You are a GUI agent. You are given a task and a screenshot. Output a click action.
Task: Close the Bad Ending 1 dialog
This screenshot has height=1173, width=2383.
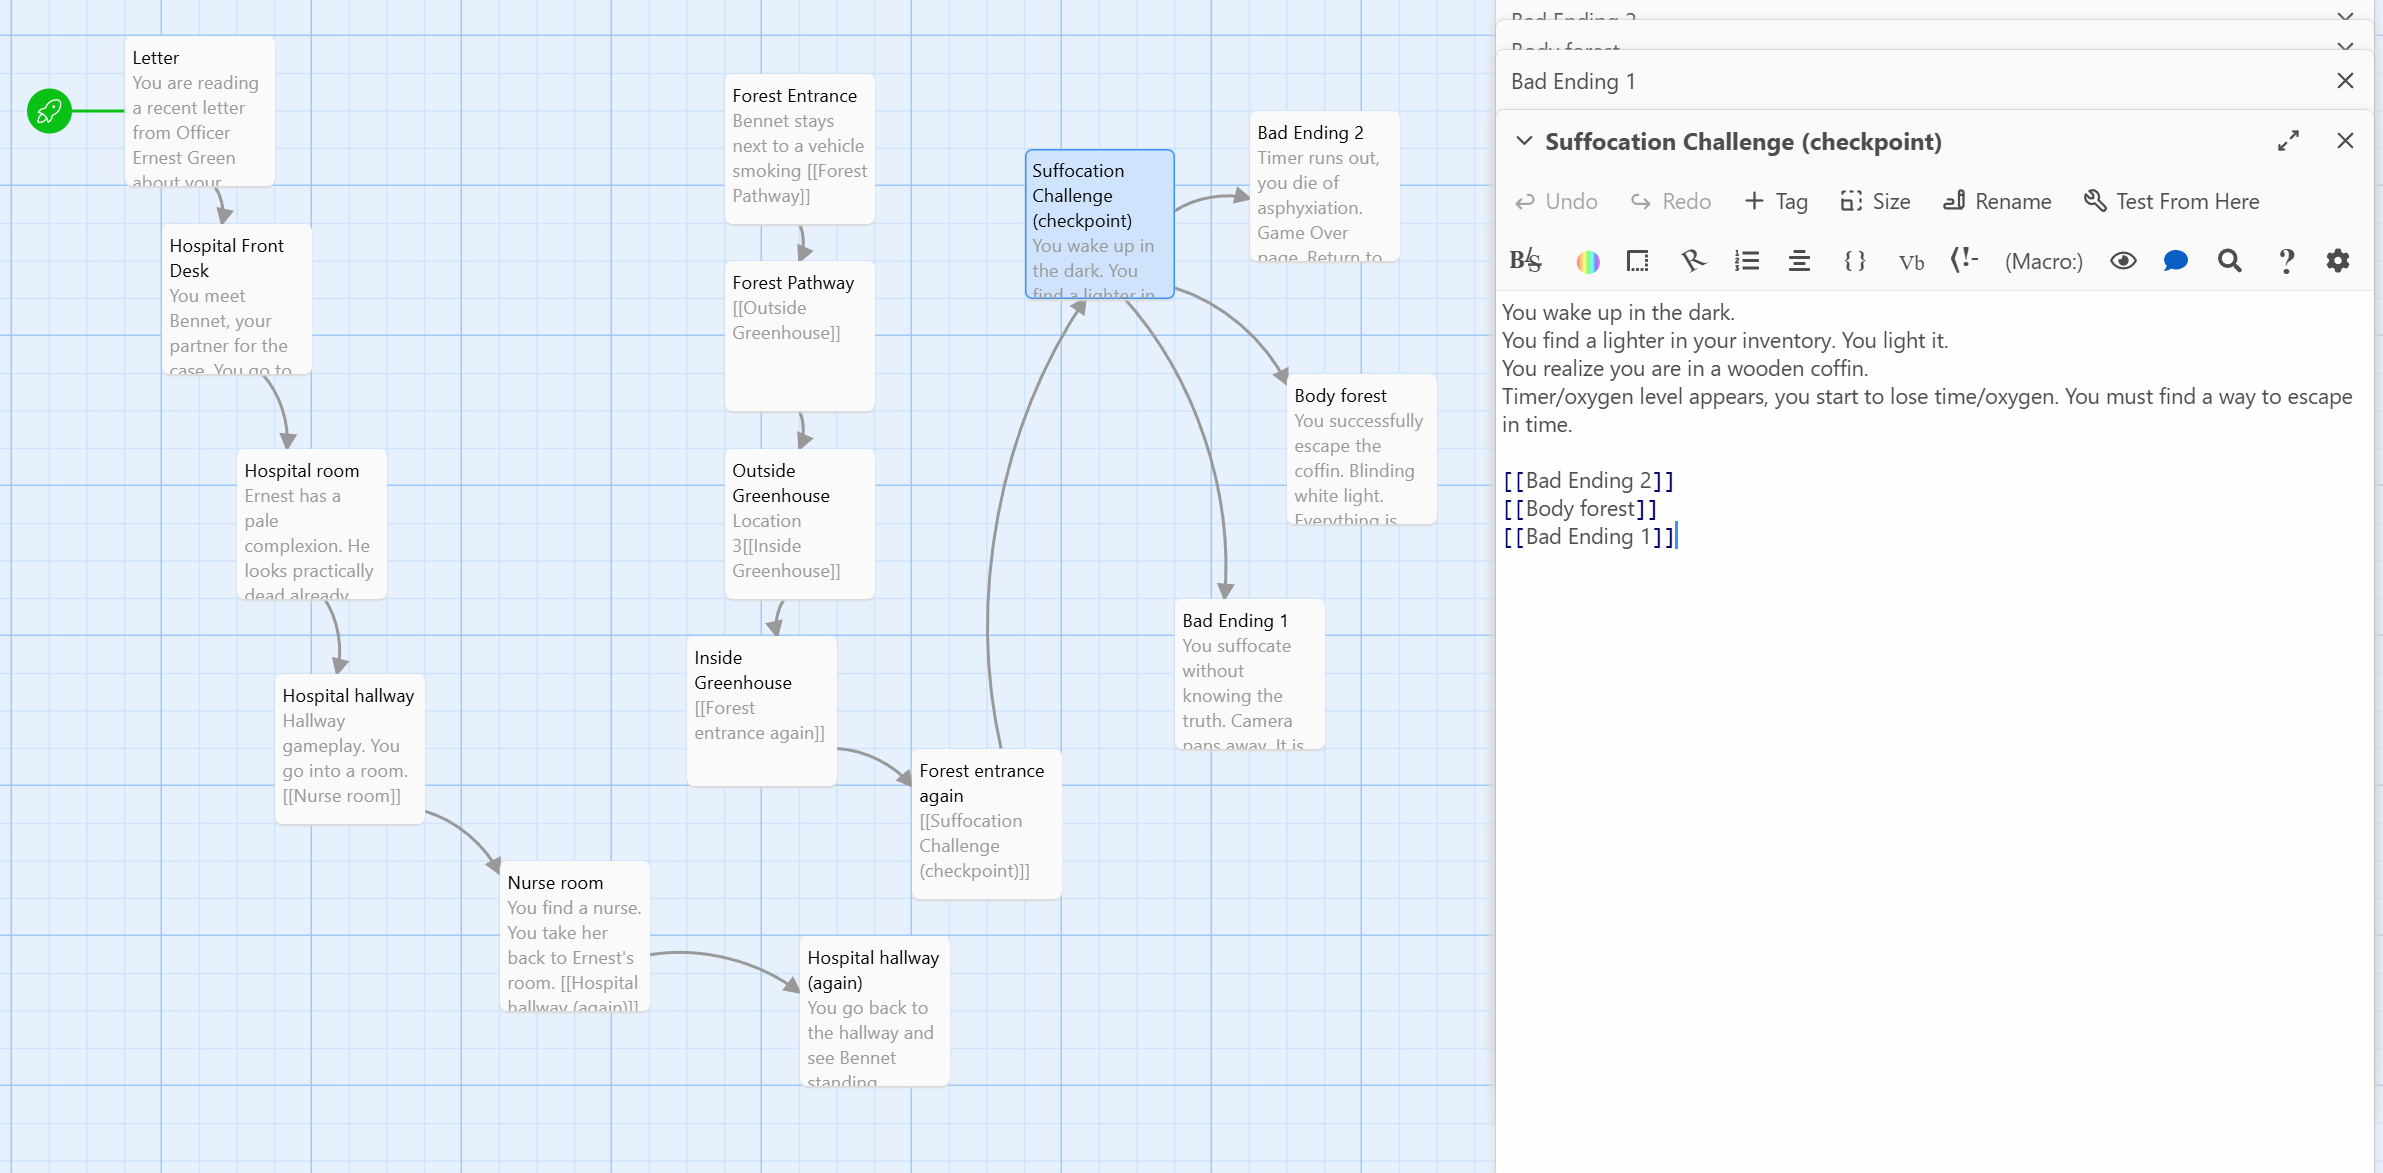(2345, 81)
